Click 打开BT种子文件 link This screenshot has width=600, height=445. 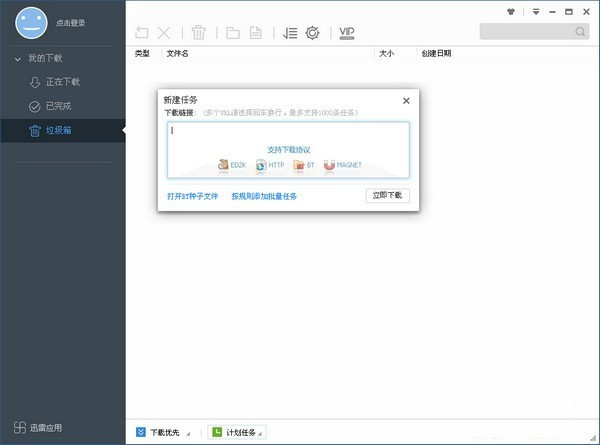(192, 196)
